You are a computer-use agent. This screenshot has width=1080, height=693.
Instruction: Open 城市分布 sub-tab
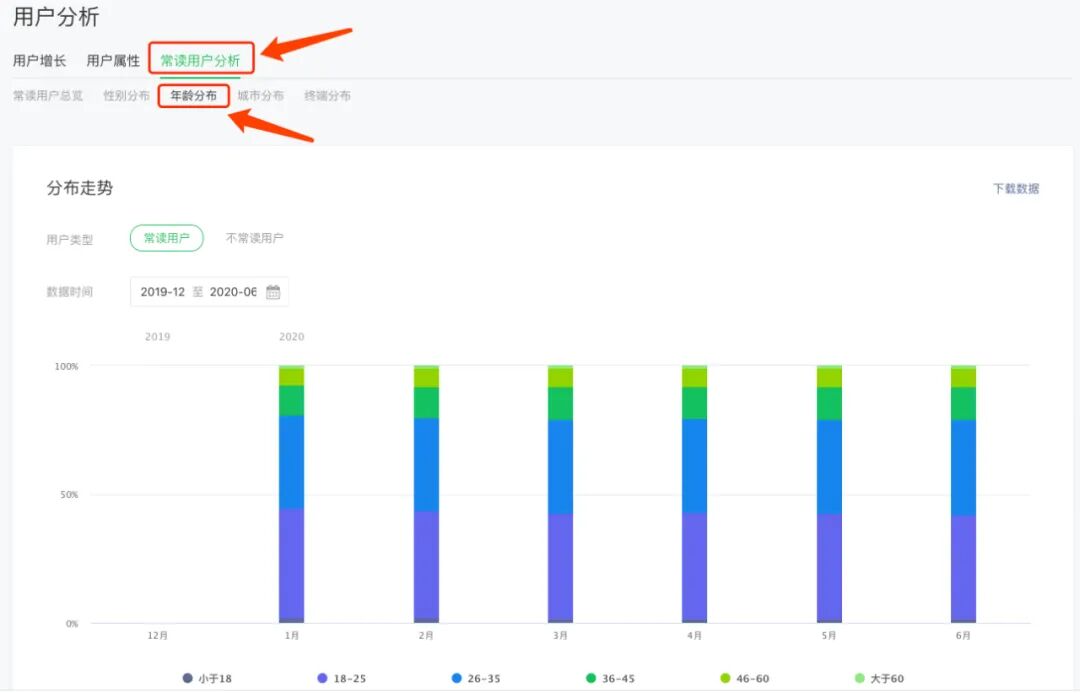(x=260, y=96)
